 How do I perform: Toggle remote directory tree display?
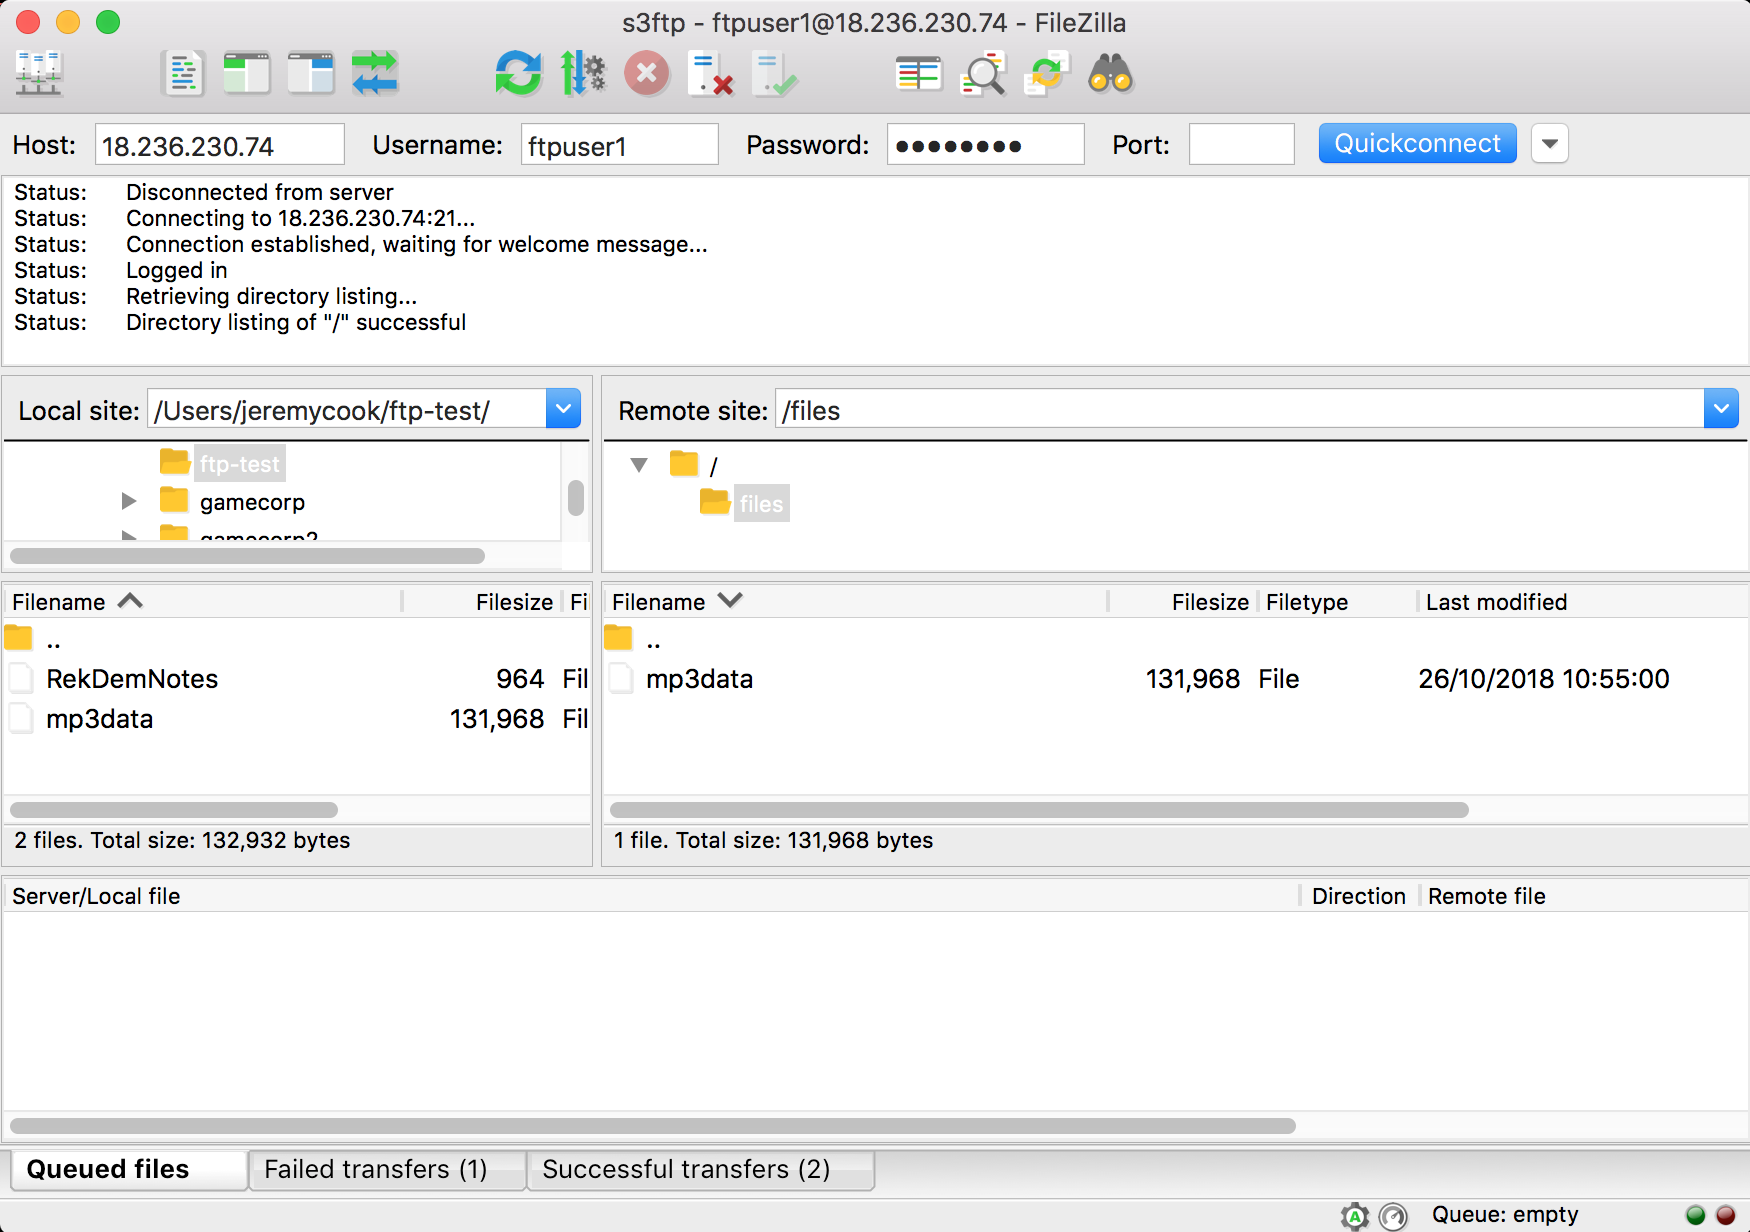[310, 74]
